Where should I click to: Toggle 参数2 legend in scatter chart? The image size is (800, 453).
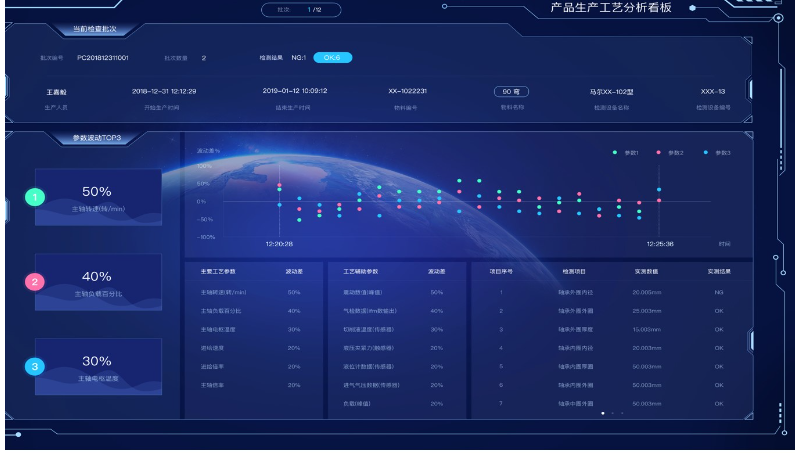670,152
